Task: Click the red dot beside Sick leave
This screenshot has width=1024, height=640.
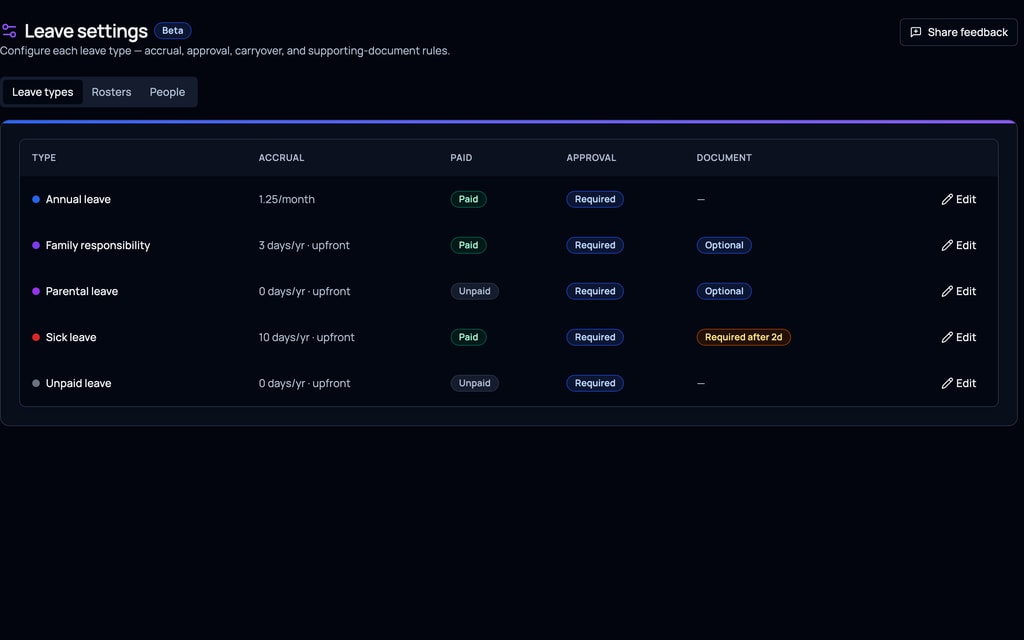Action: point(36,338)
